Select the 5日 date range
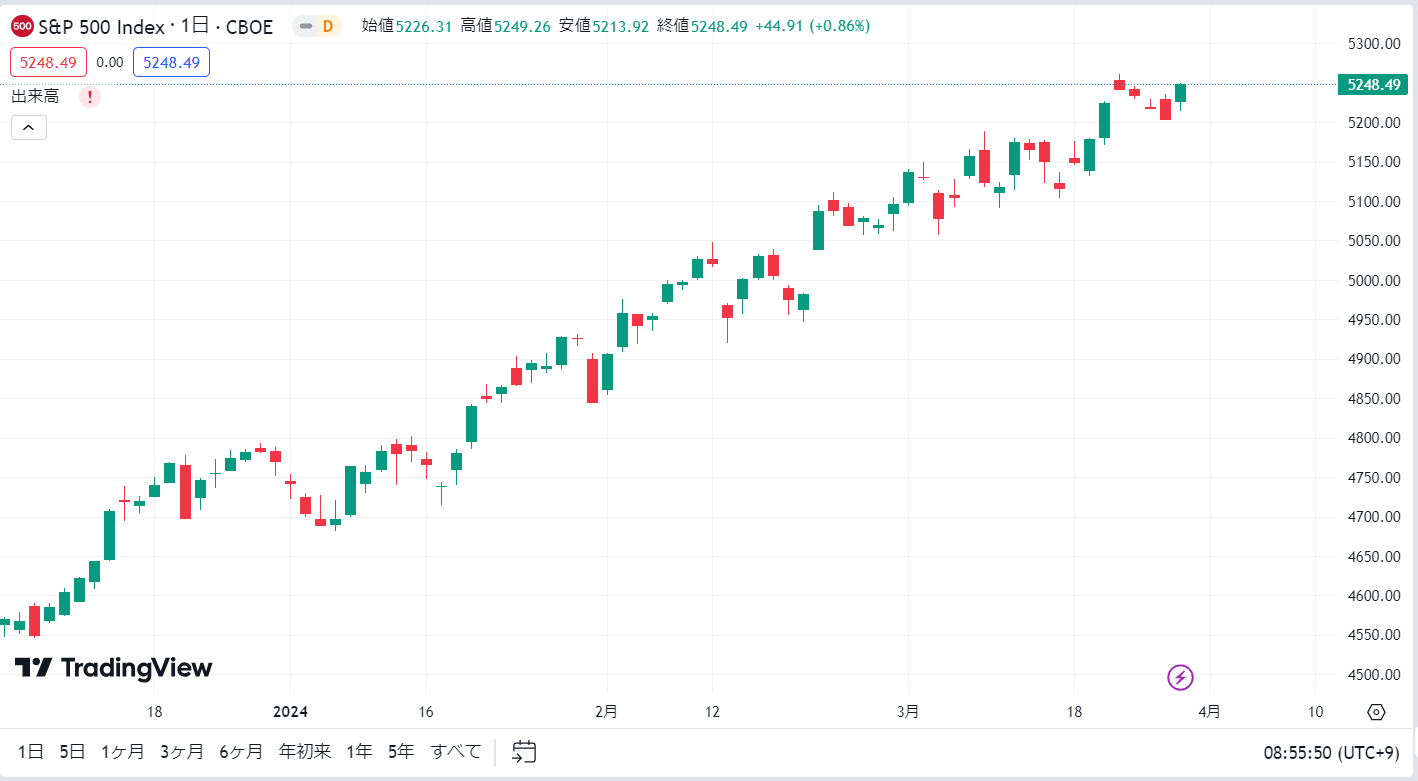This screenshot has width=1418, height=781. pos(73,752)
